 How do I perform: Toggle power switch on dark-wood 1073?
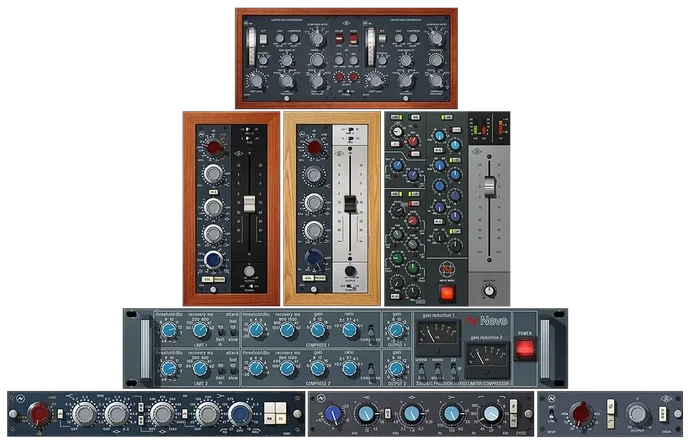[x=250, y=286]
